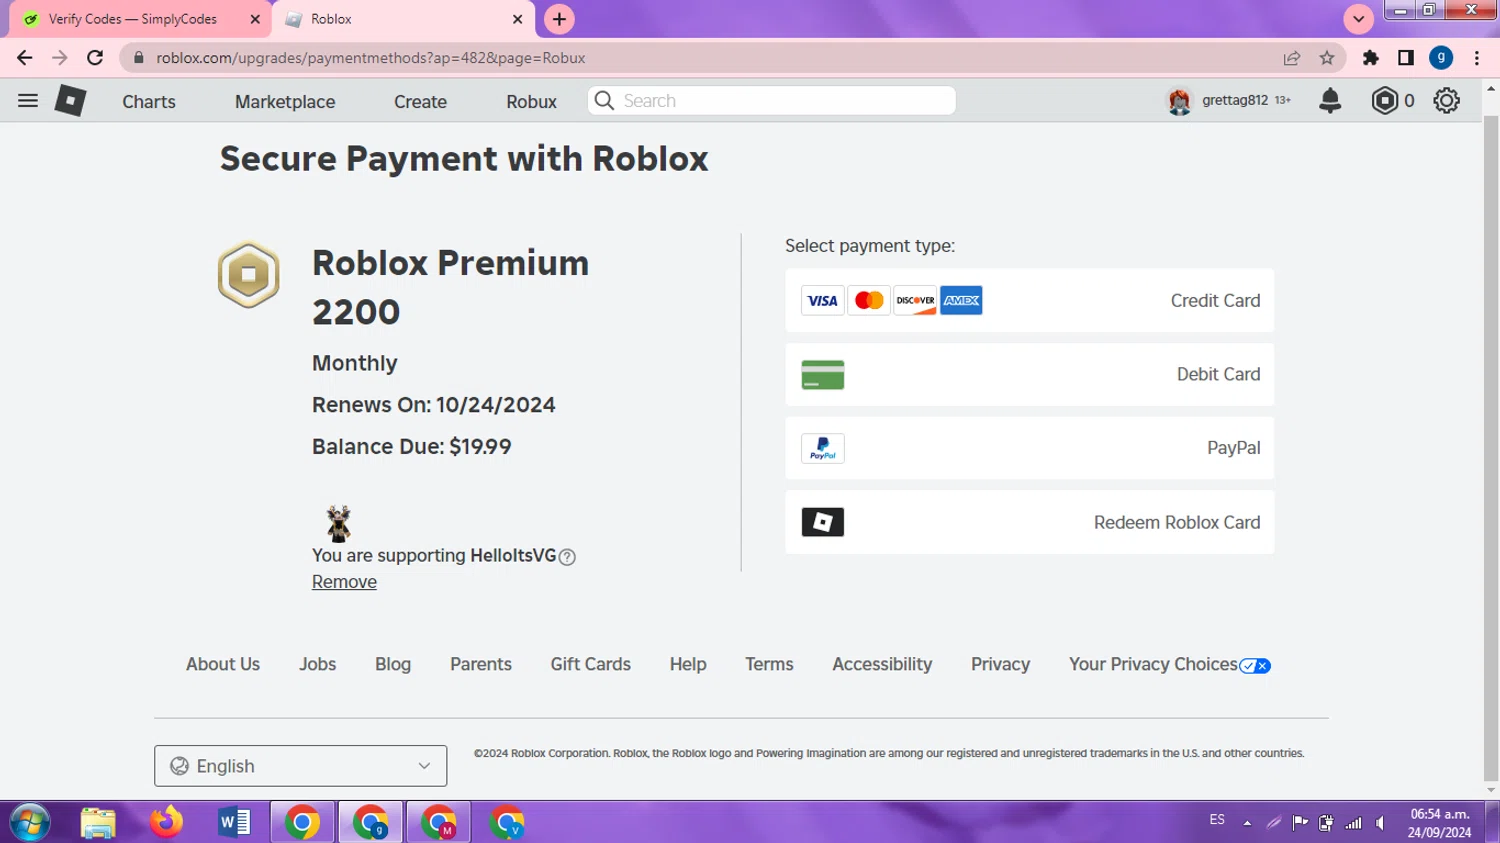
Task: Click the PayPal logo icon
Action: (x=823, y=448)
